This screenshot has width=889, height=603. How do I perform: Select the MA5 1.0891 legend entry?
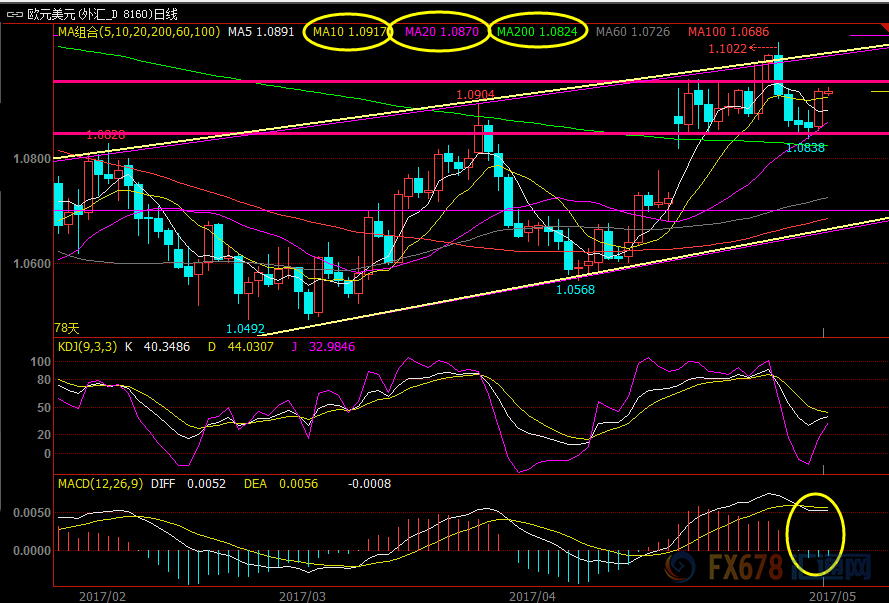coord(260,32)
